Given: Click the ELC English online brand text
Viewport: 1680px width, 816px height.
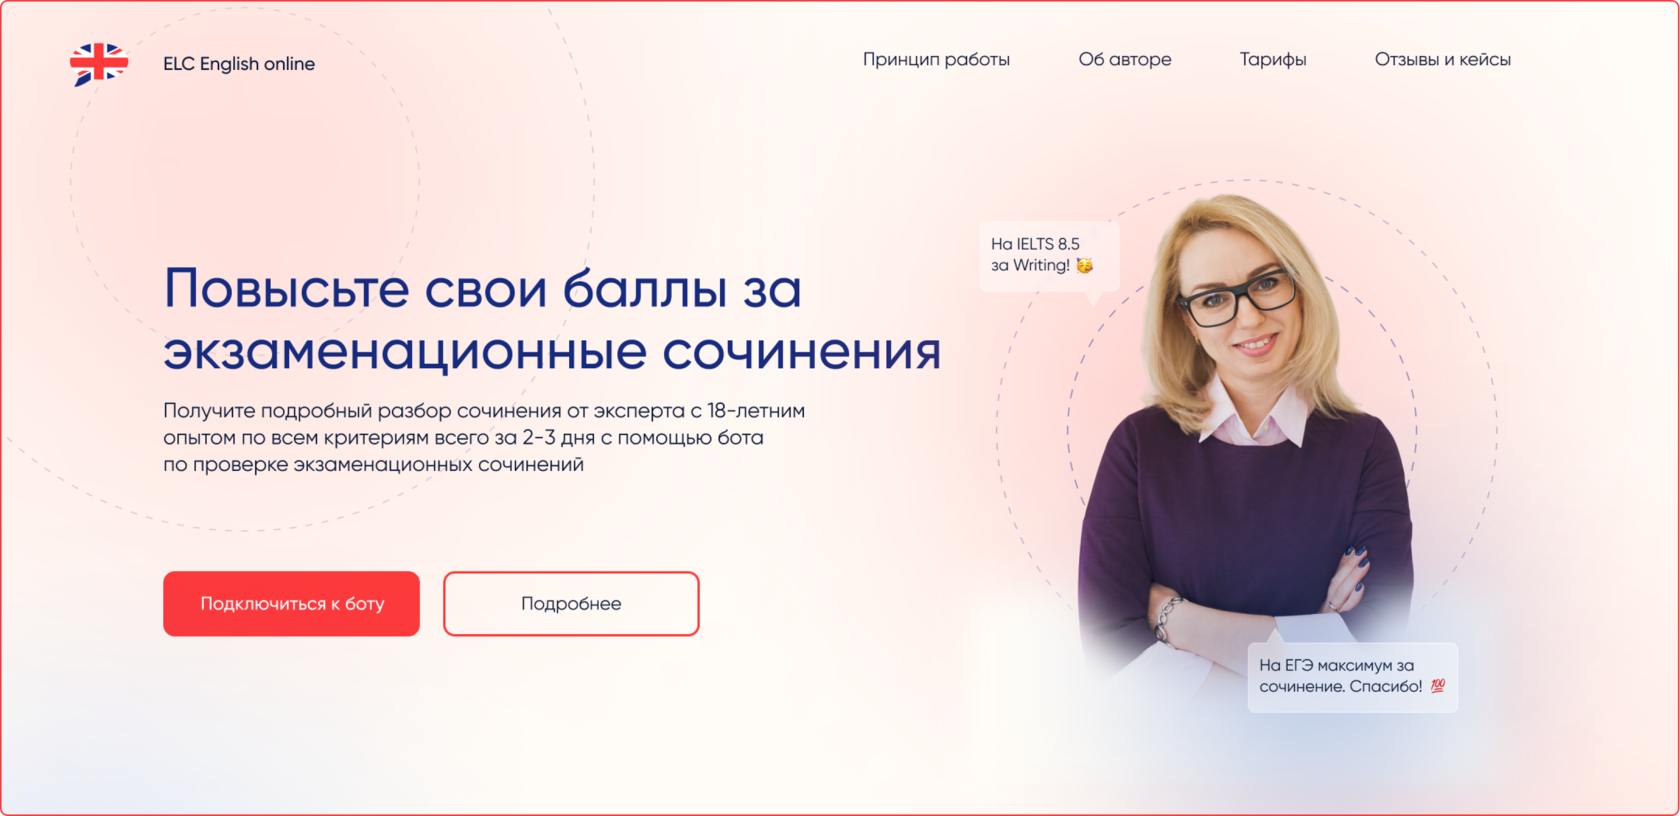Looking at the screenshot, I should pyautogui.click(x=239, y=64).
